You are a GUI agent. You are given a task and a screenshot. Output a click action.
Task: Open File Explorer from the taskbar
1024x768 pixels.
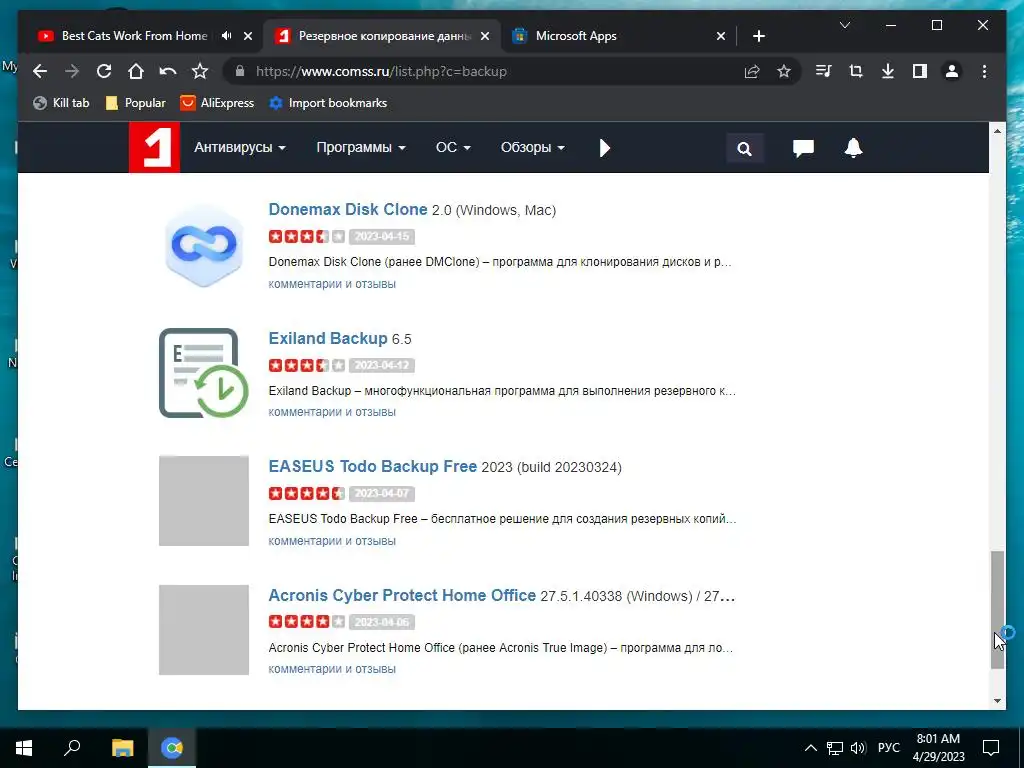click(122, 748)
